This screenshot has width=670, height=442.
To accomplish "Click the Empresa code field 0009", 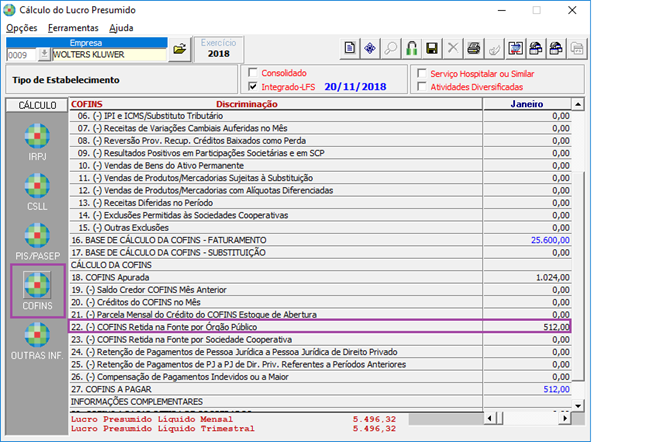I will click(22, 55).
